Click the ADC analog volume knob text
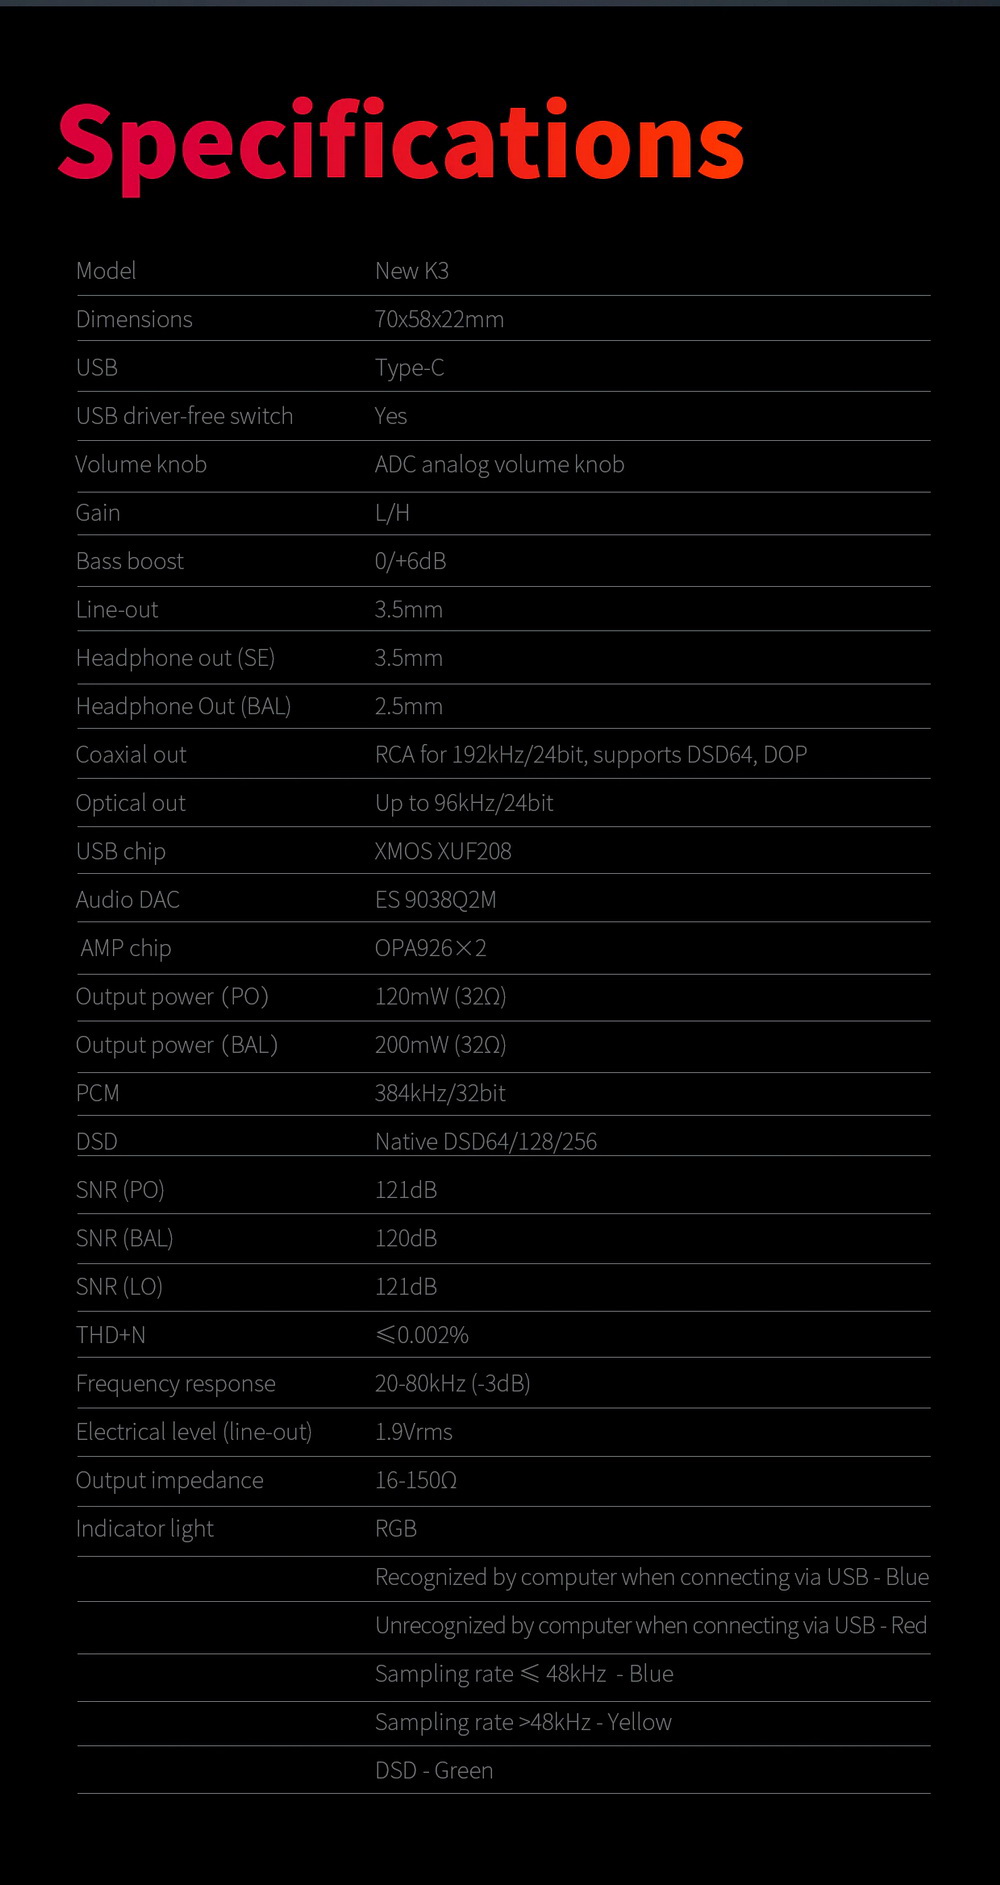The height and width of the screenshot is (1885, 1000). coord(499,464)
